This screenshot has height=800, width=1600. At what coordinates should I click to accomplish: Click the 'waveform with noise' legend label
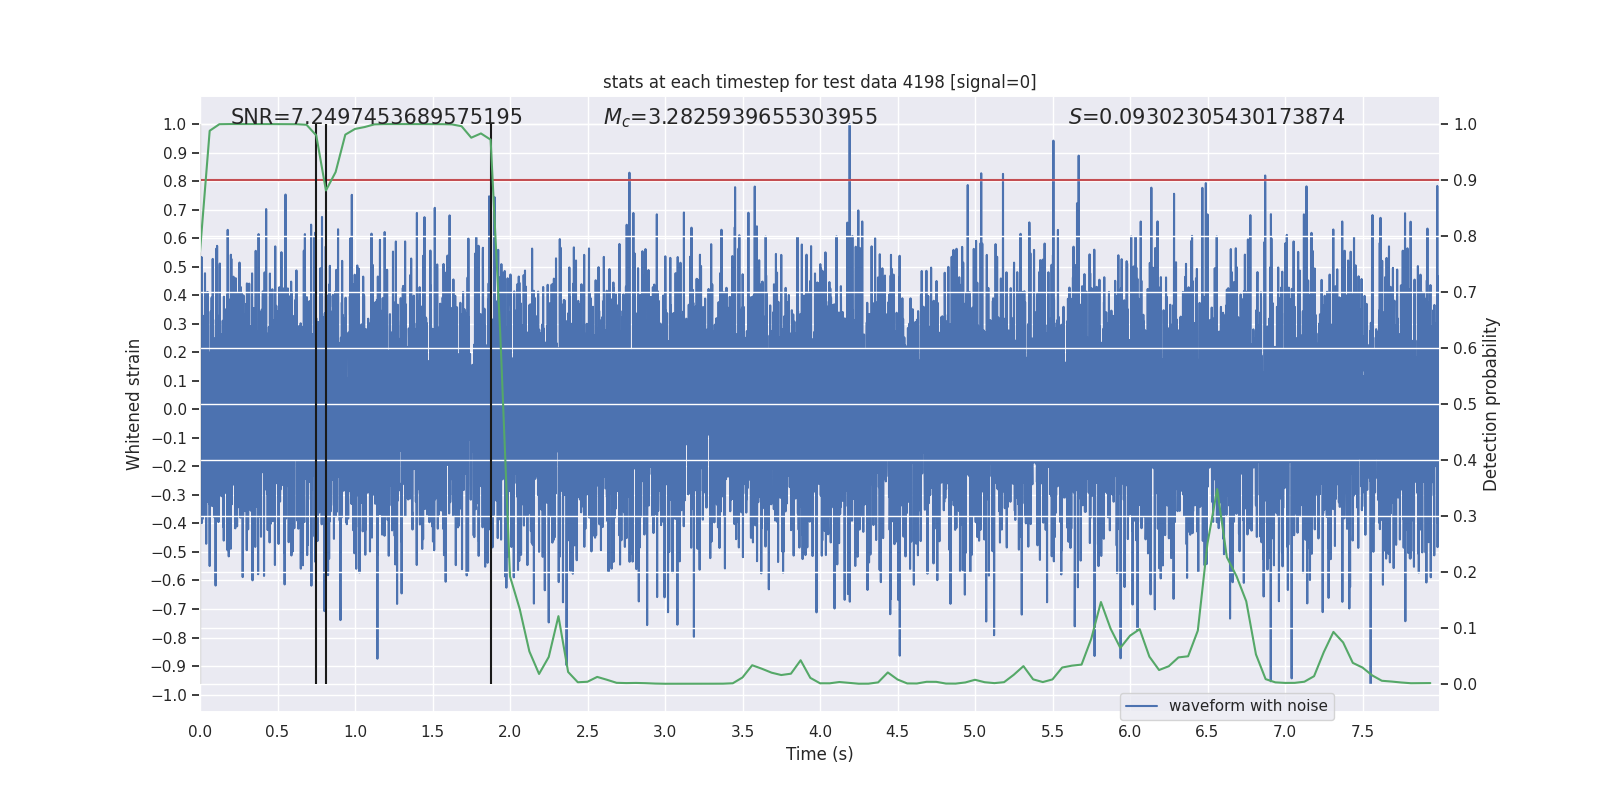1248,706
